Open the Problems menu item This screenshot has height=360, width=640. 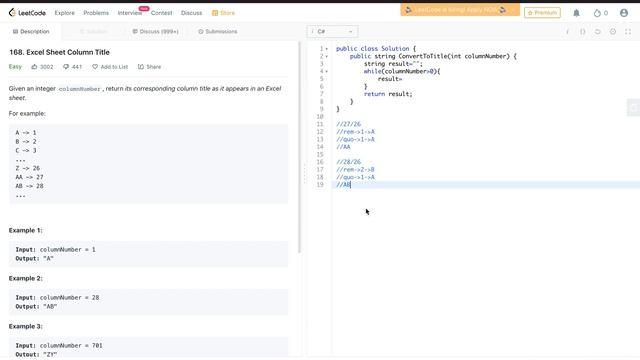pyautogui.click(x=96, y=13)
